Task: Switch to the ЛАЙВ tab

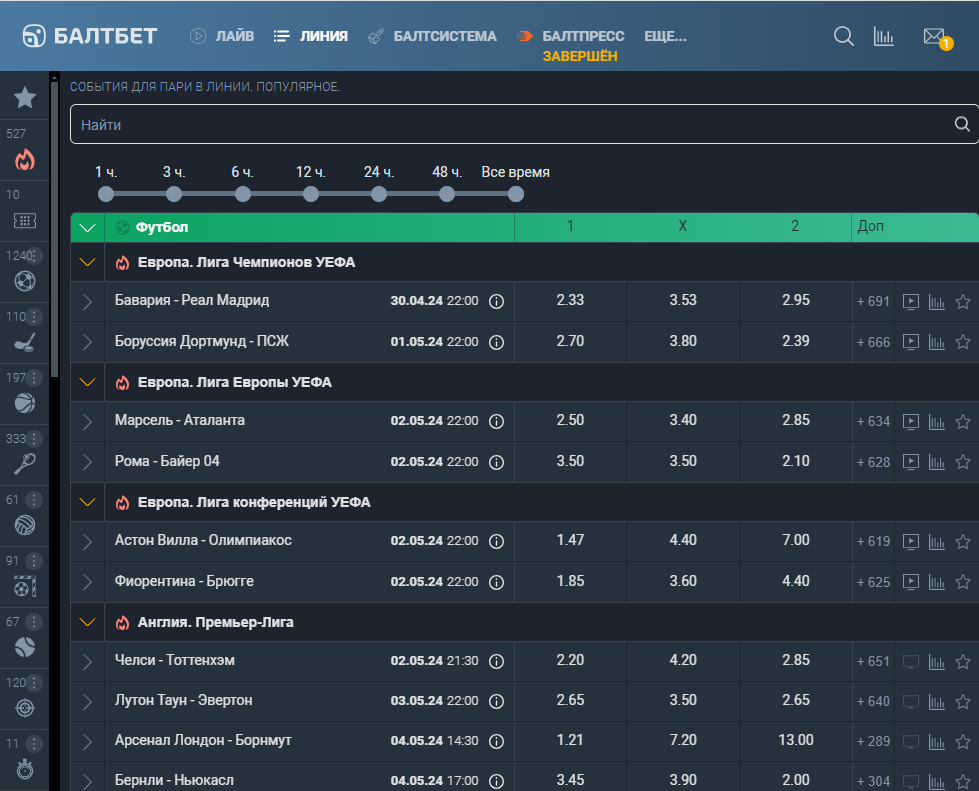Action: pos(222,36)
